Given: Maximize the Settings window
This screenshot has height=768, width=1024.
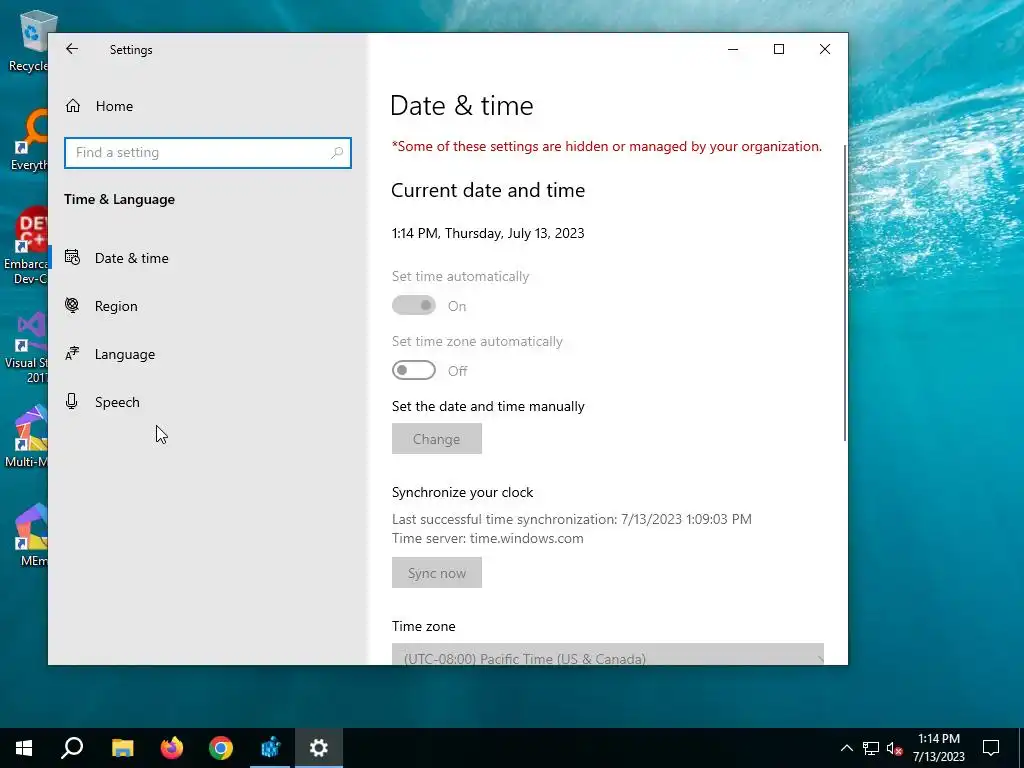Looking at the screenshot, I should click(x=778, y=49).
